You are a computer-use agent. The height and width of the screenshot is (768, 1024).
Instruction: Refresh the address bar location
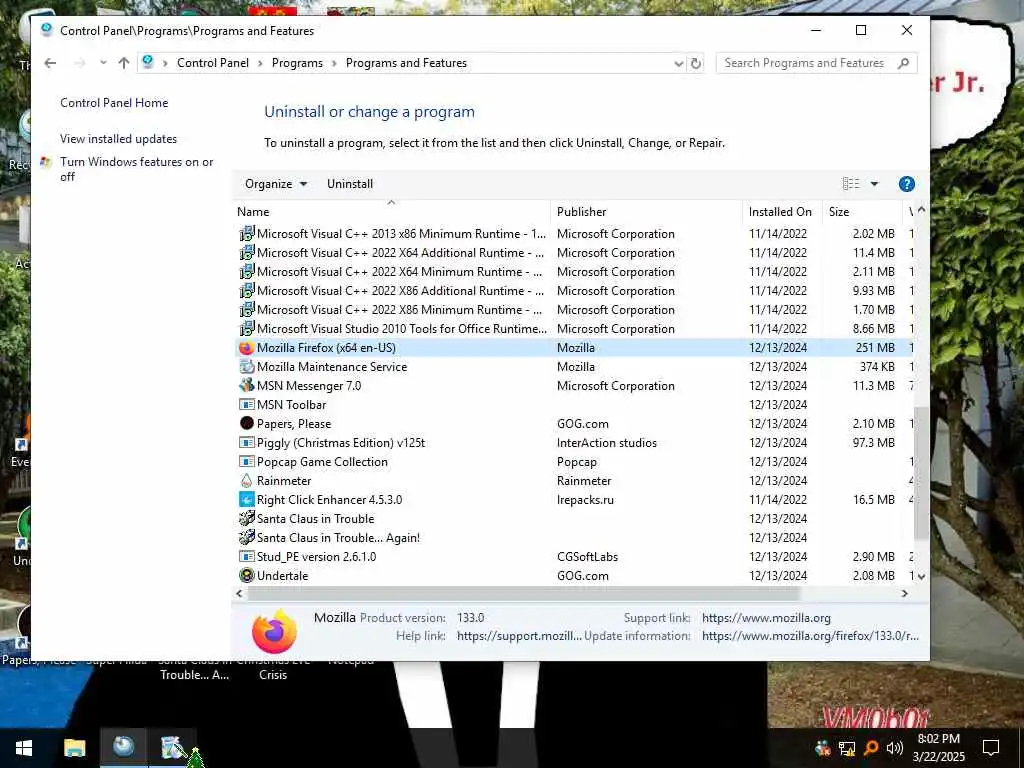(696, 63)
